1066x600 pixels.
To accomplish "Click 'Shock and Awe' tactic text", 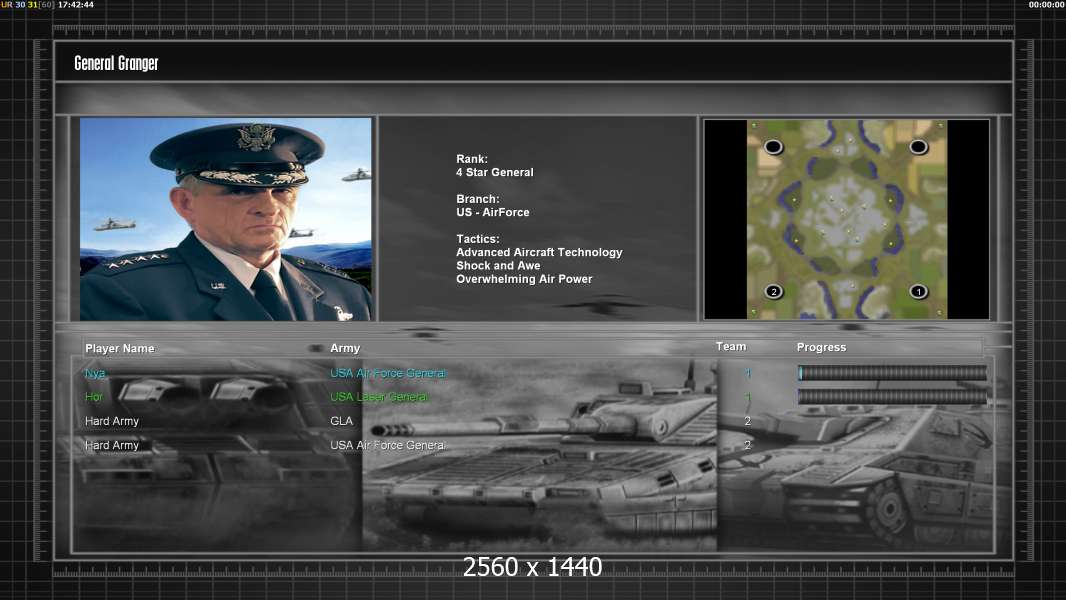I will 498,266.
